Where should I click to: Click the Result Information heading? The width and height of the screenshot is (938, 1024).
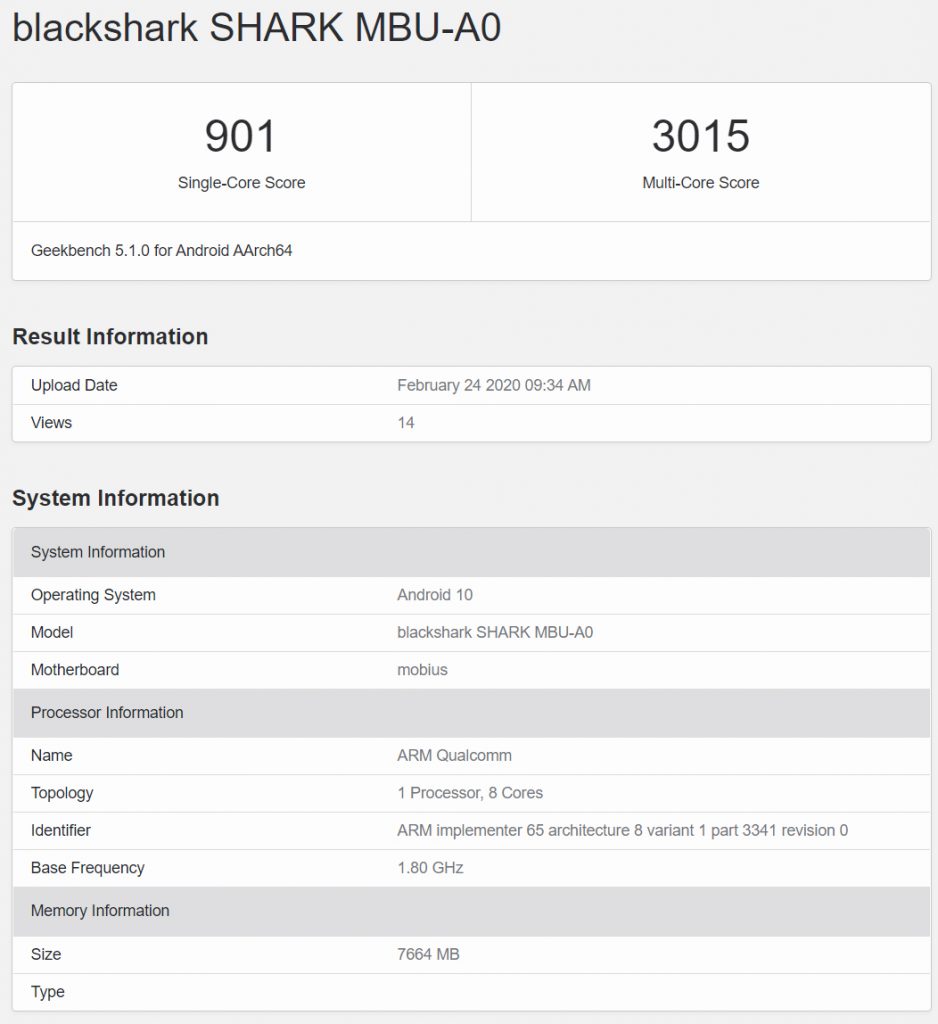click(110, 337)
